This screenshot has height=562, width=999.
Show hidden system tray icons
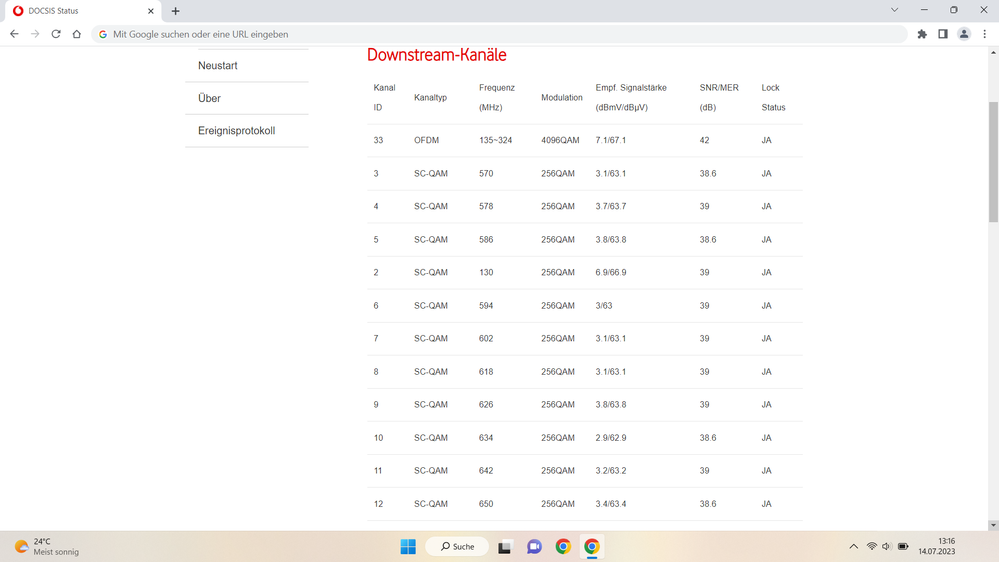pos(854,547)
